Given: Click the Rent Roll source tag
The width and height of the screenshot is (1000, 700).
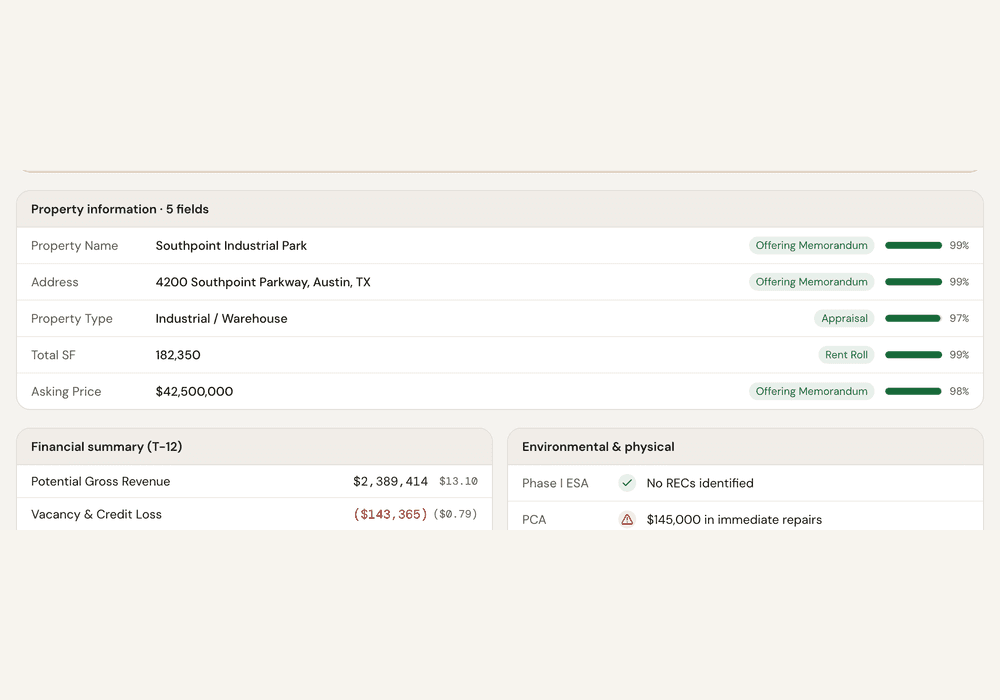Looking at the screenshot, I should [846, 354].
